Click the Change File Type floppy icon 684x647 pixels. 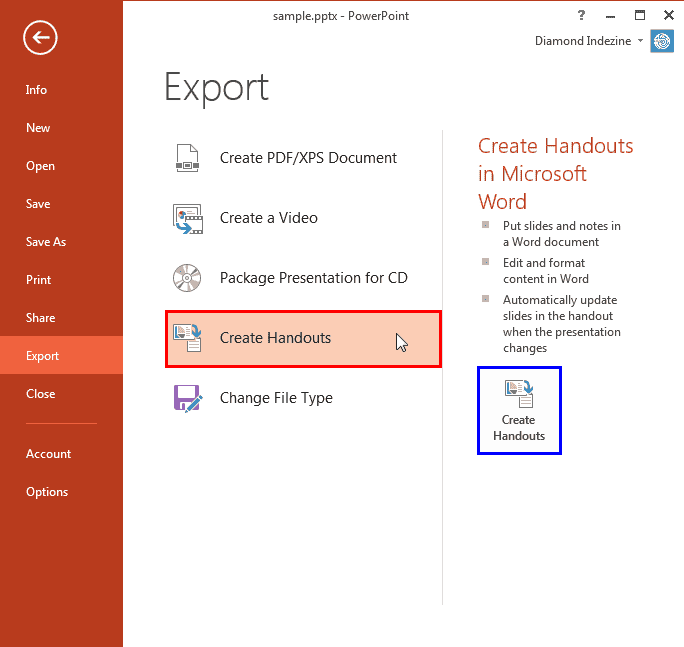pyautogui.click(x=188, y=398)
